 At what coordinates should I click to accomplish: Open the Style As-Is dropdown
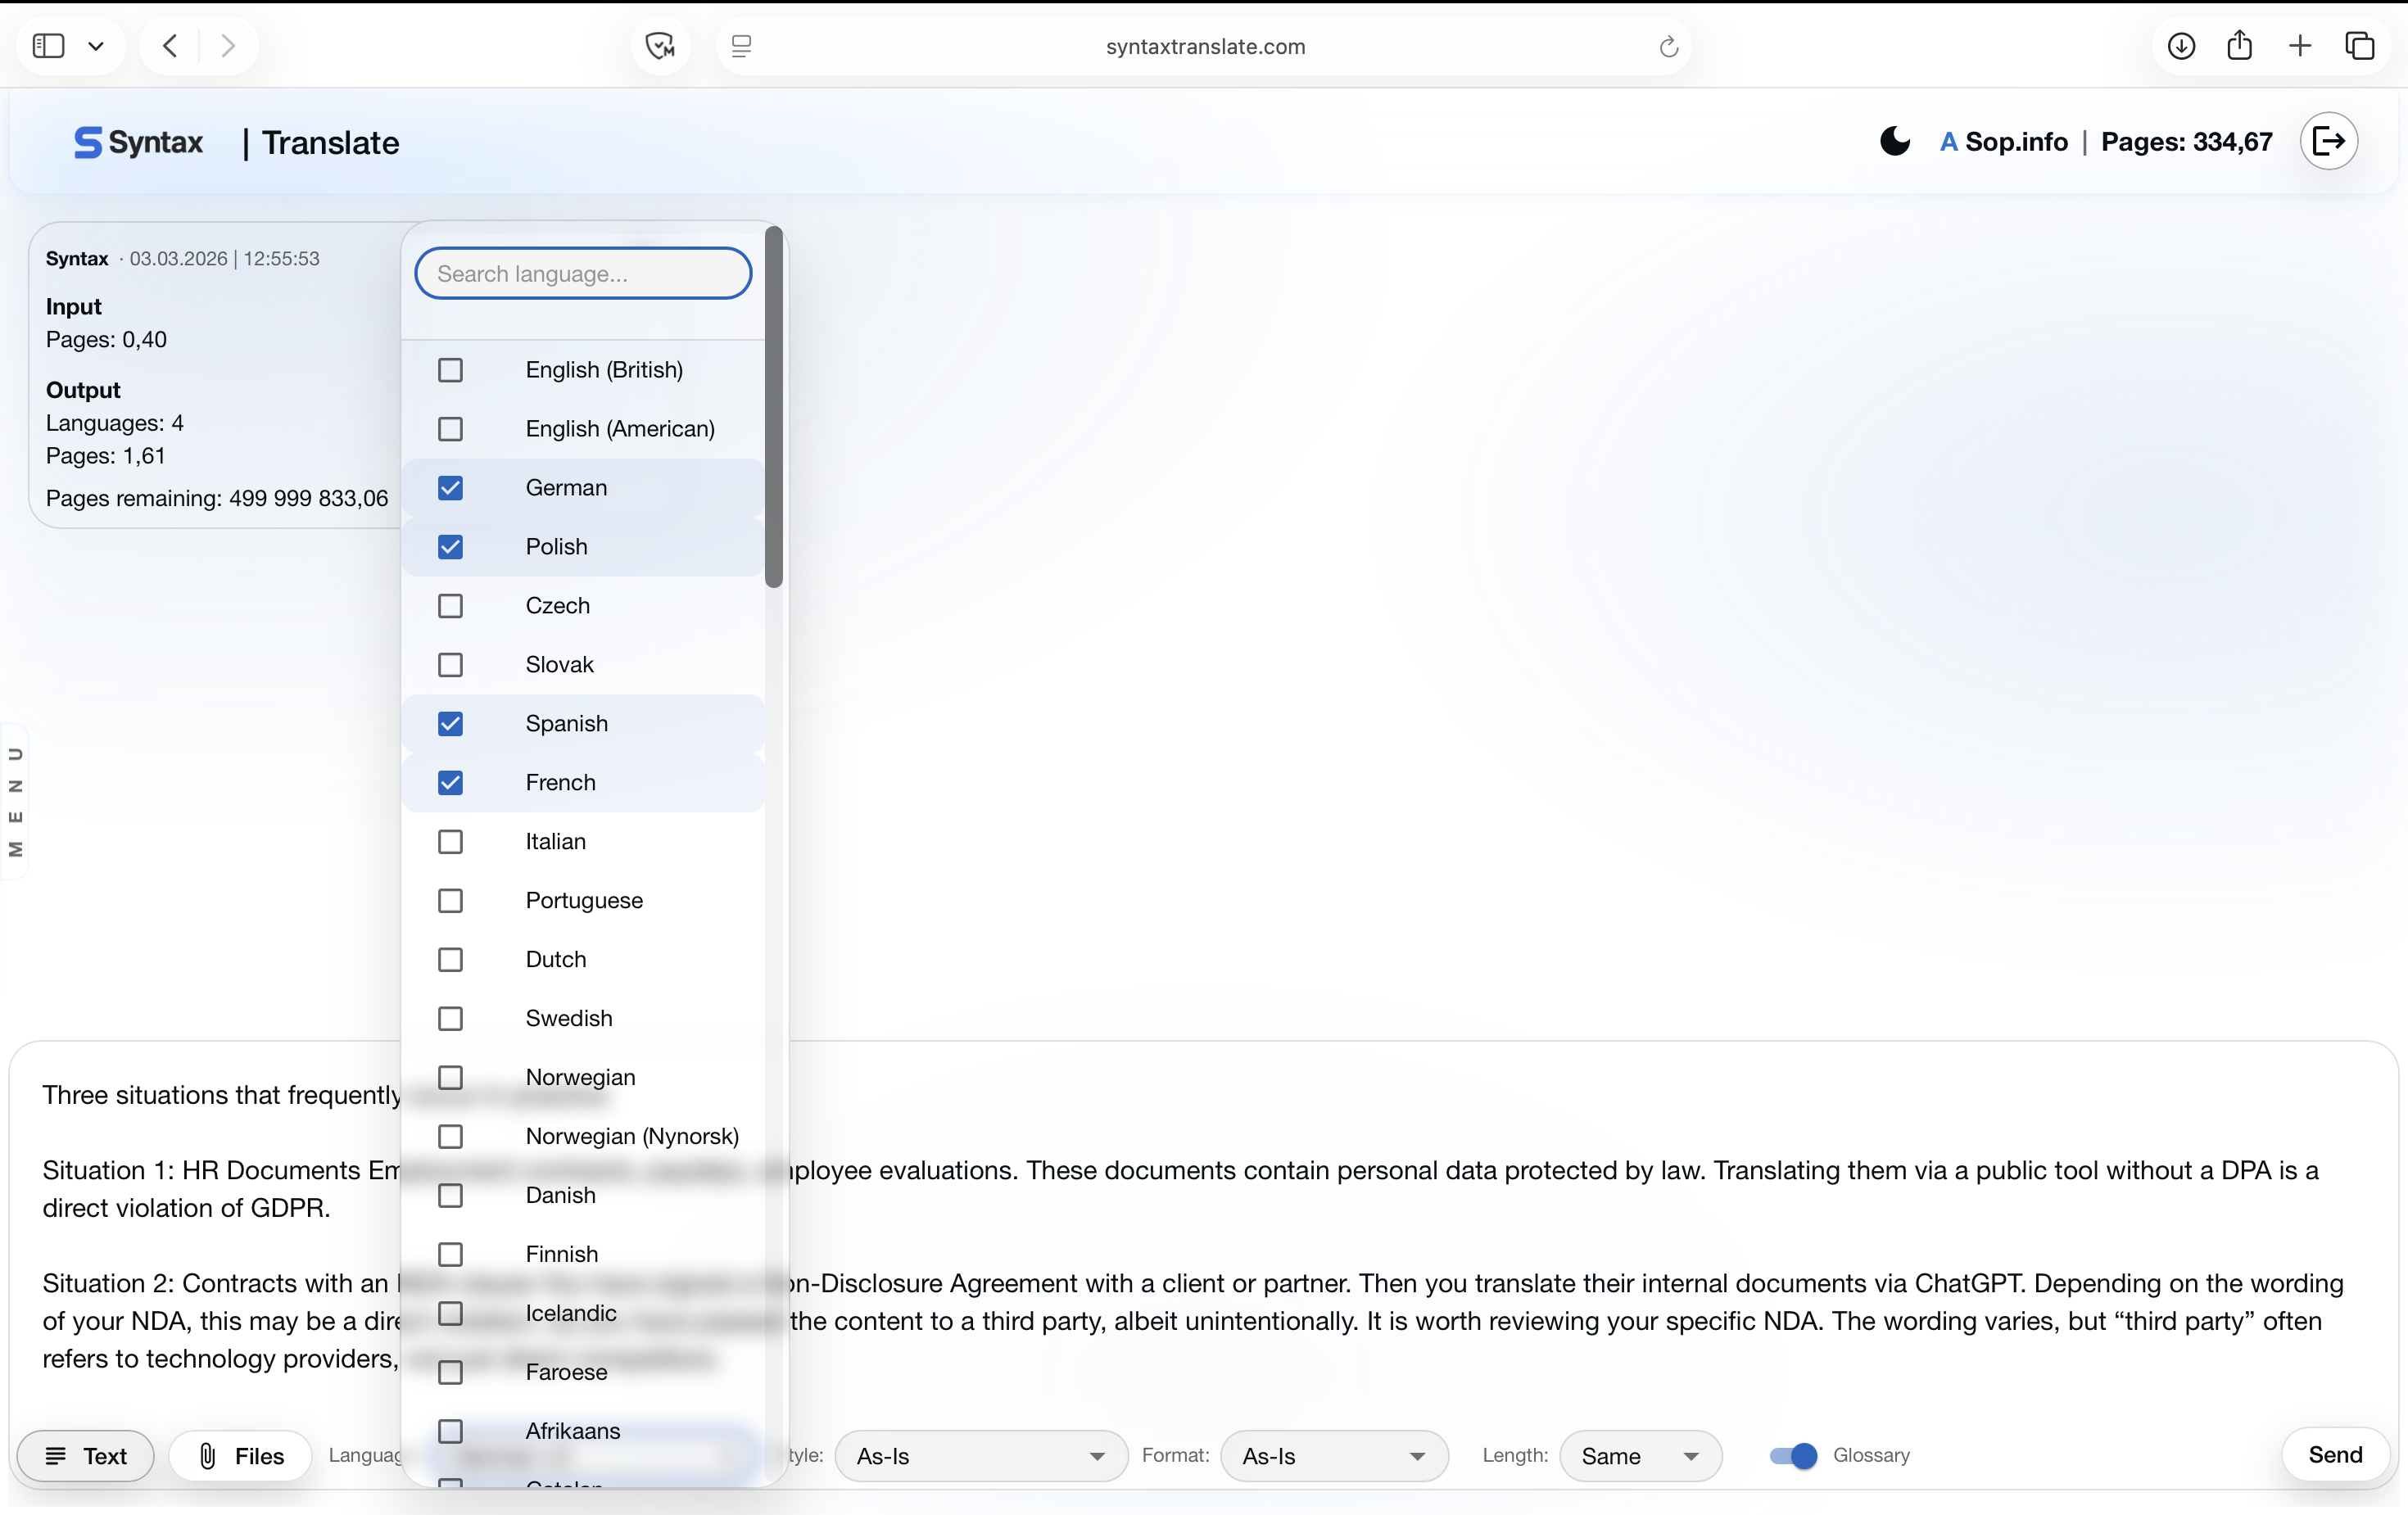(980, 1456)
